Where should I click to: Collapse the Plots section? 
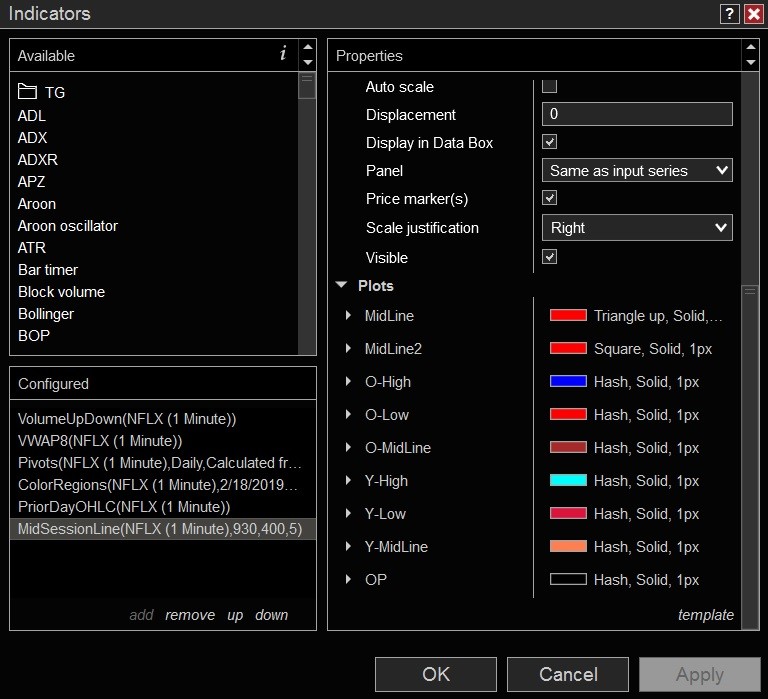coord(341,285)
